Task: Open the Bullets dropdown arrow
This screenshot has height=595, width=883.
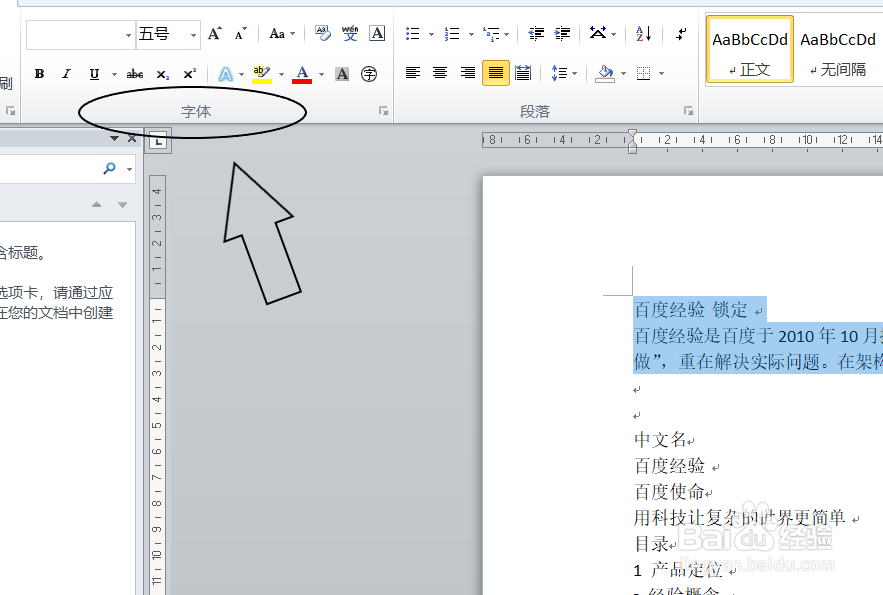Action: pos(431,34)
